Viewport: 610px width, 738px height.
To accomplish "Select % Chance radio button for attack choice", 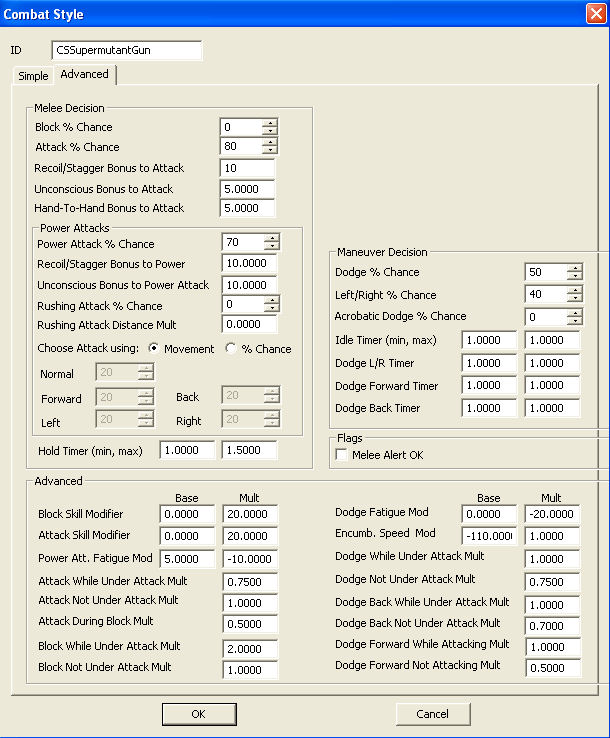I will tap(231, 348).
